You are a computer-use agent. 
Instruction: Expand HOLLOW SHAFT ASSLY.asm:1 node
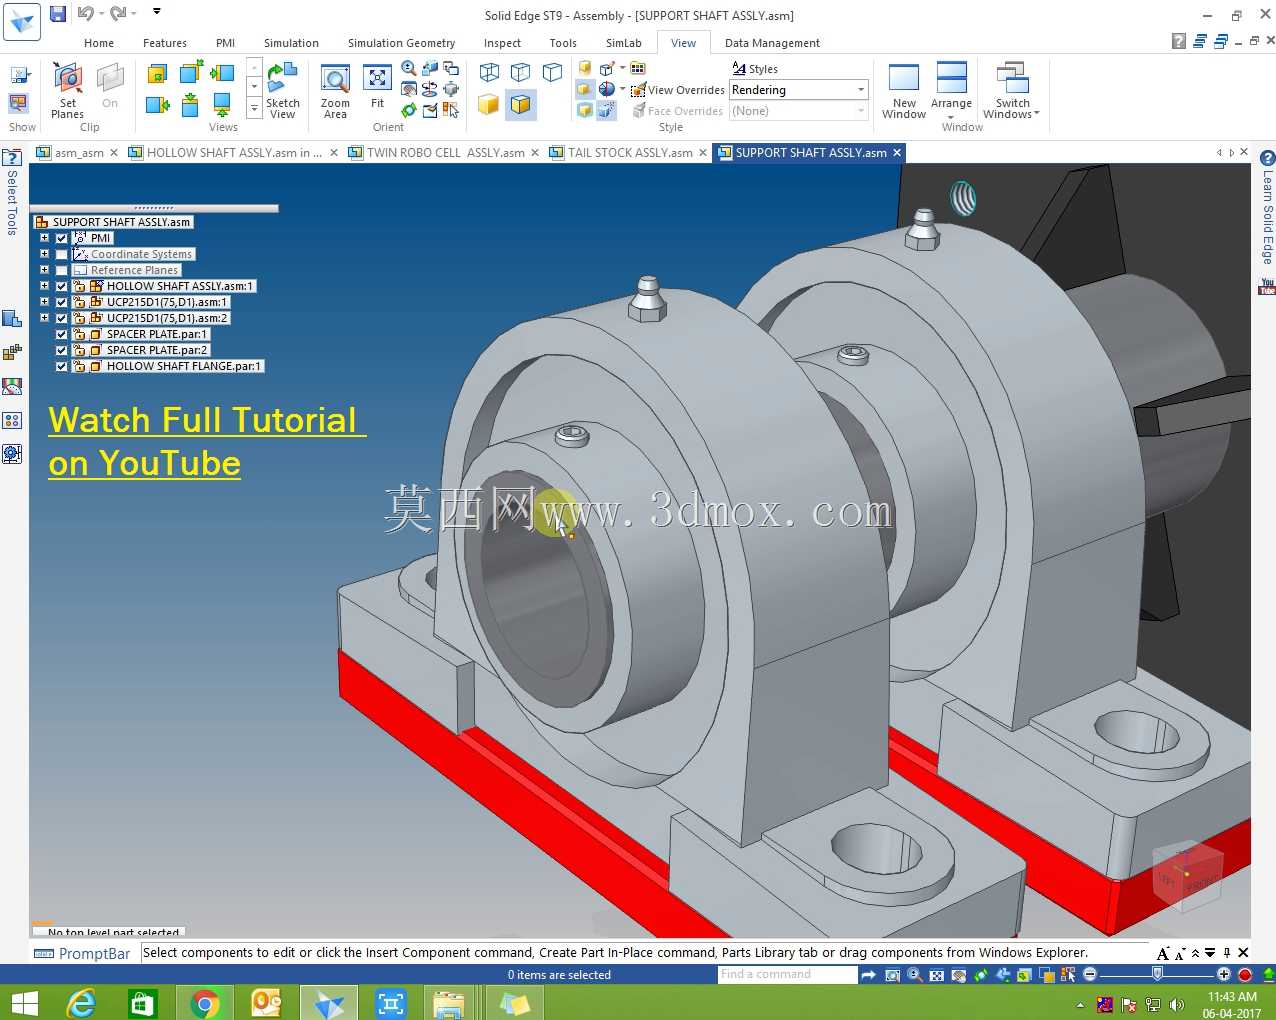point(44,286)
